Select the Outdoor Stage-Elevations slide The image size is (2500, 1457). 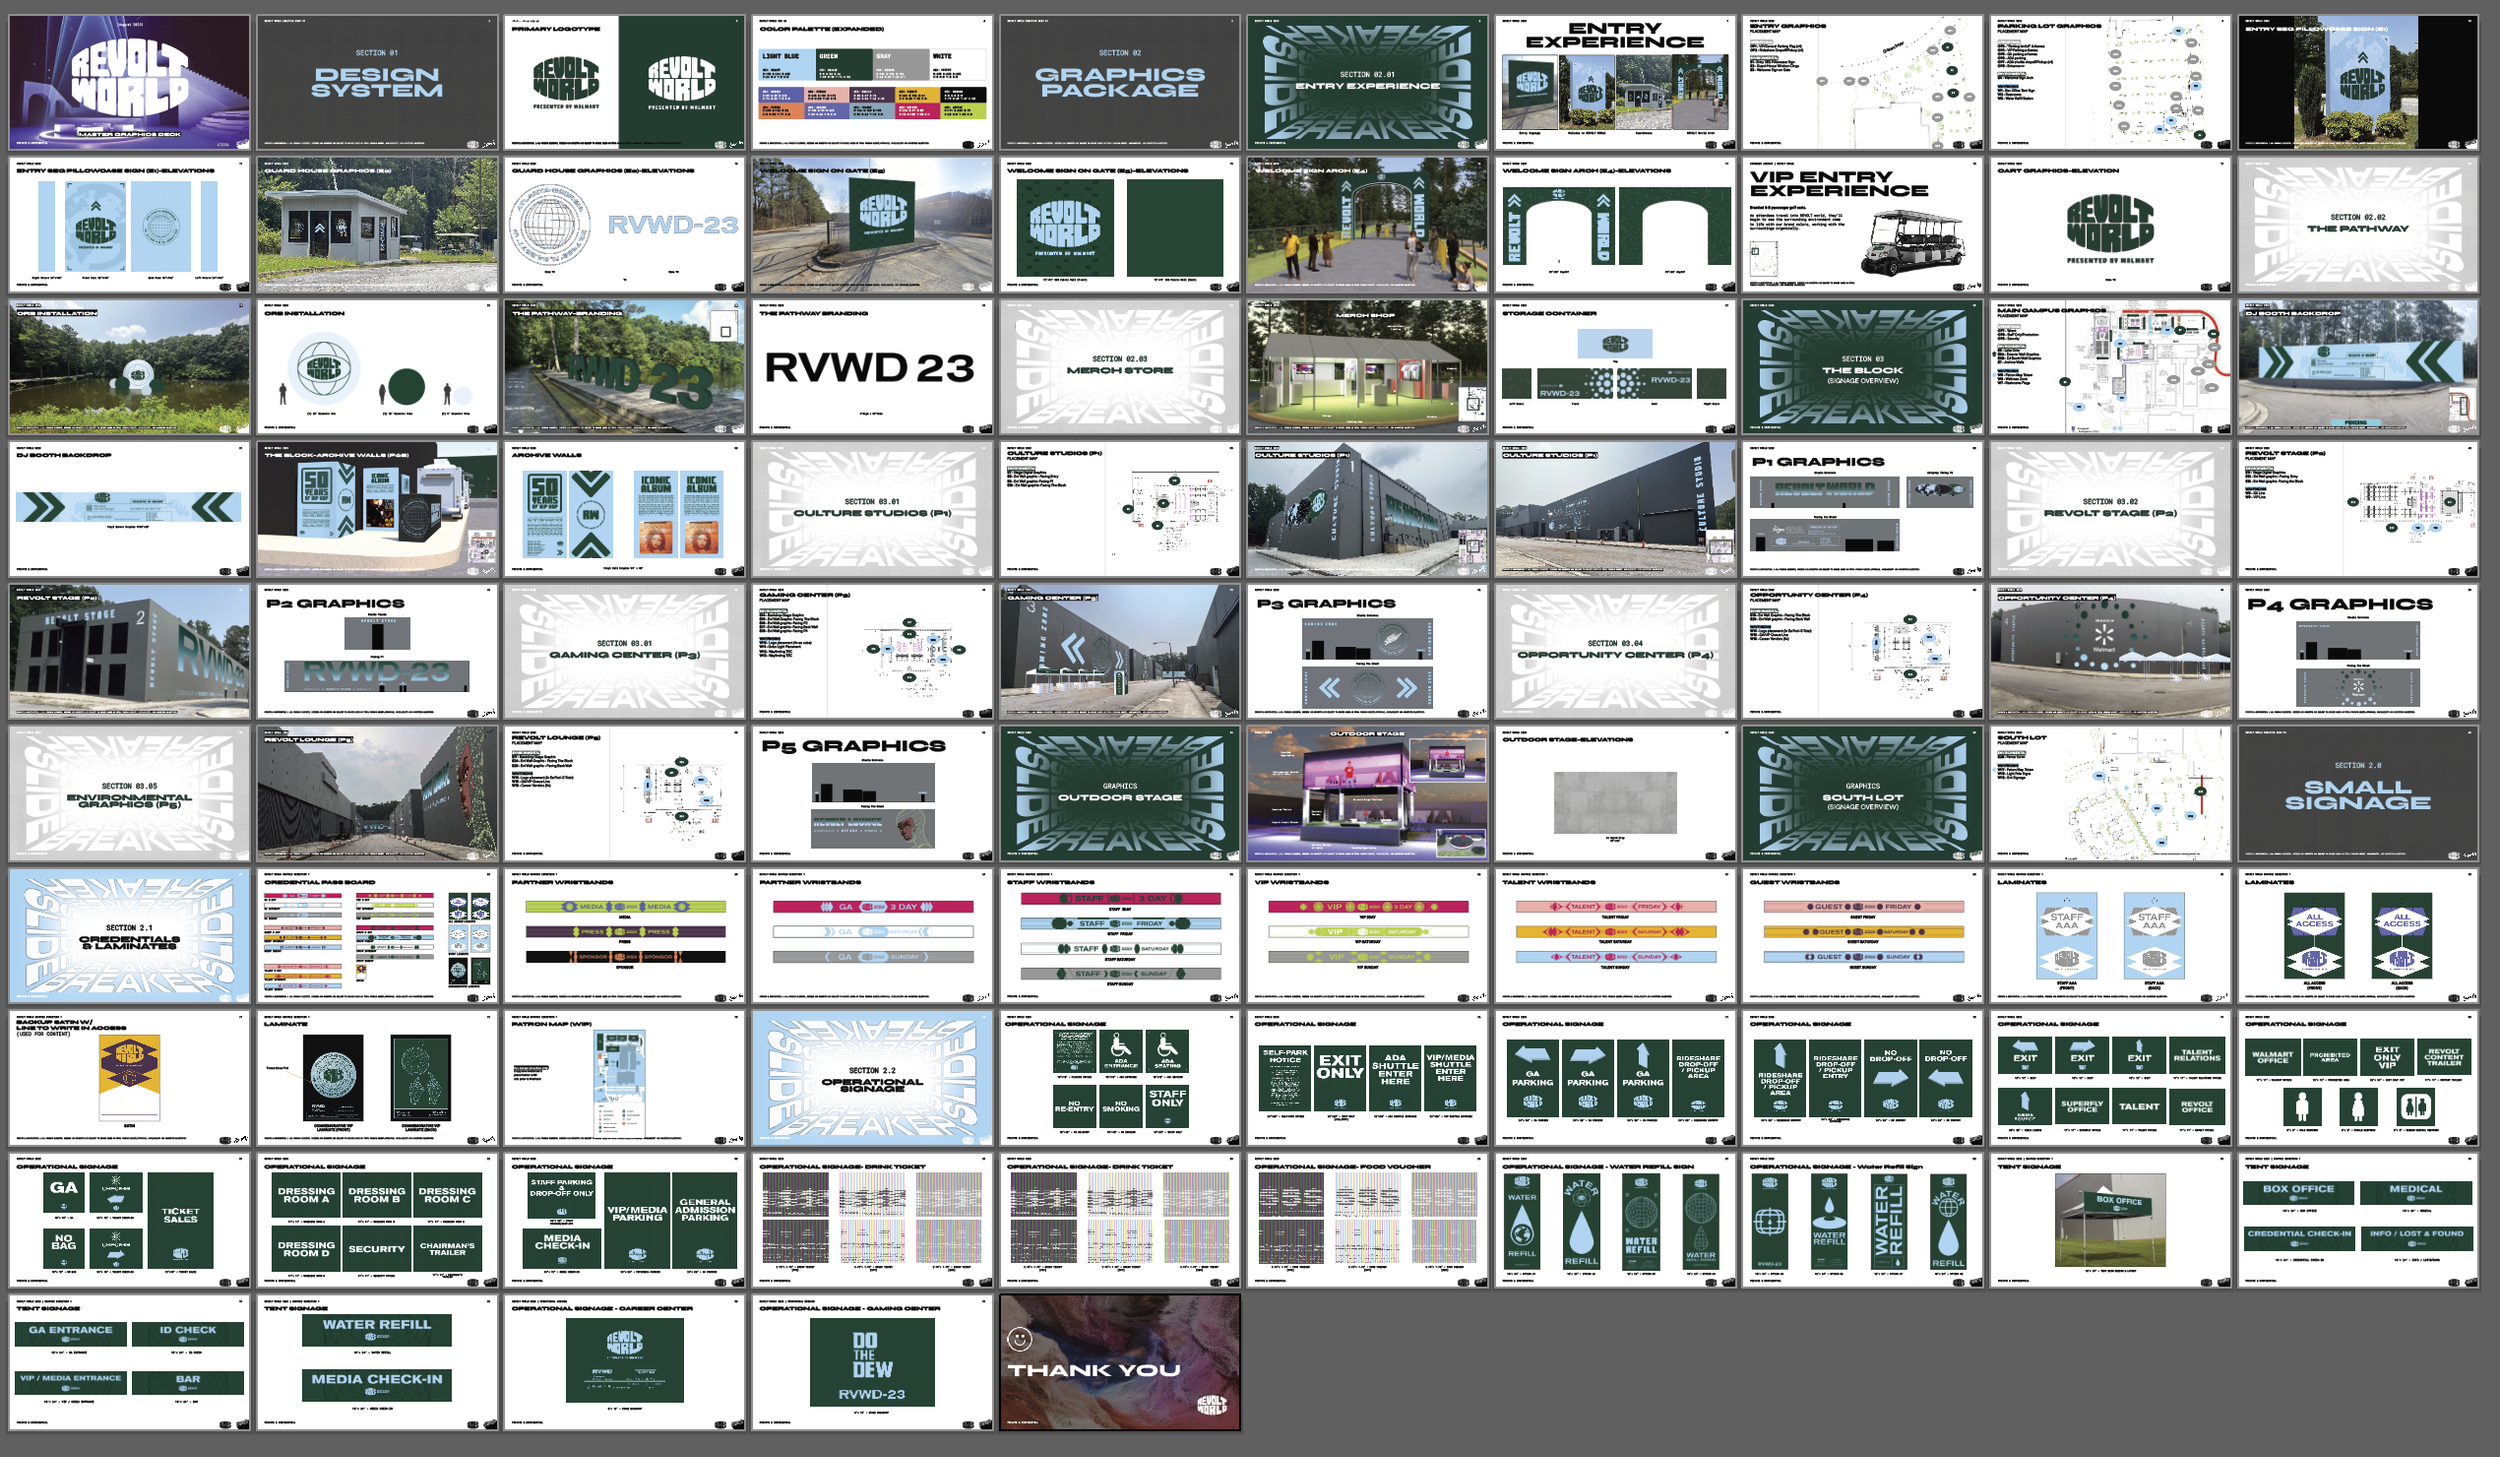1615,794
